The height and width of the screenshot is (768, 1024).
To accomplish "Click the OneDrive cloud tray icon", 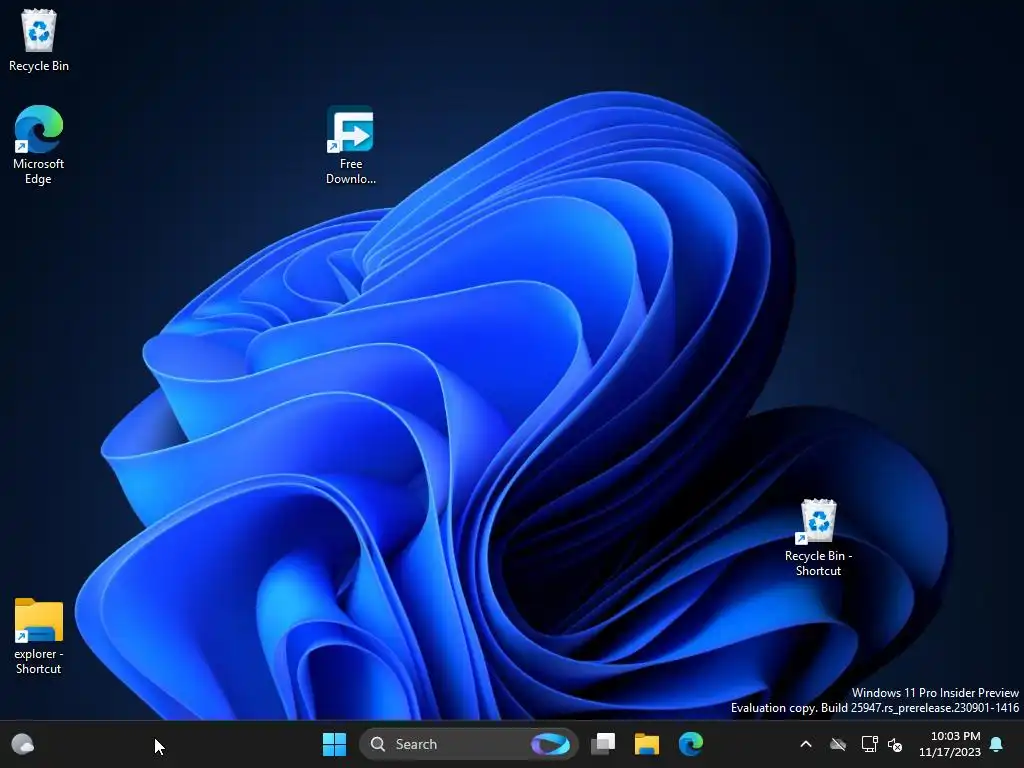I will point(838,744).
